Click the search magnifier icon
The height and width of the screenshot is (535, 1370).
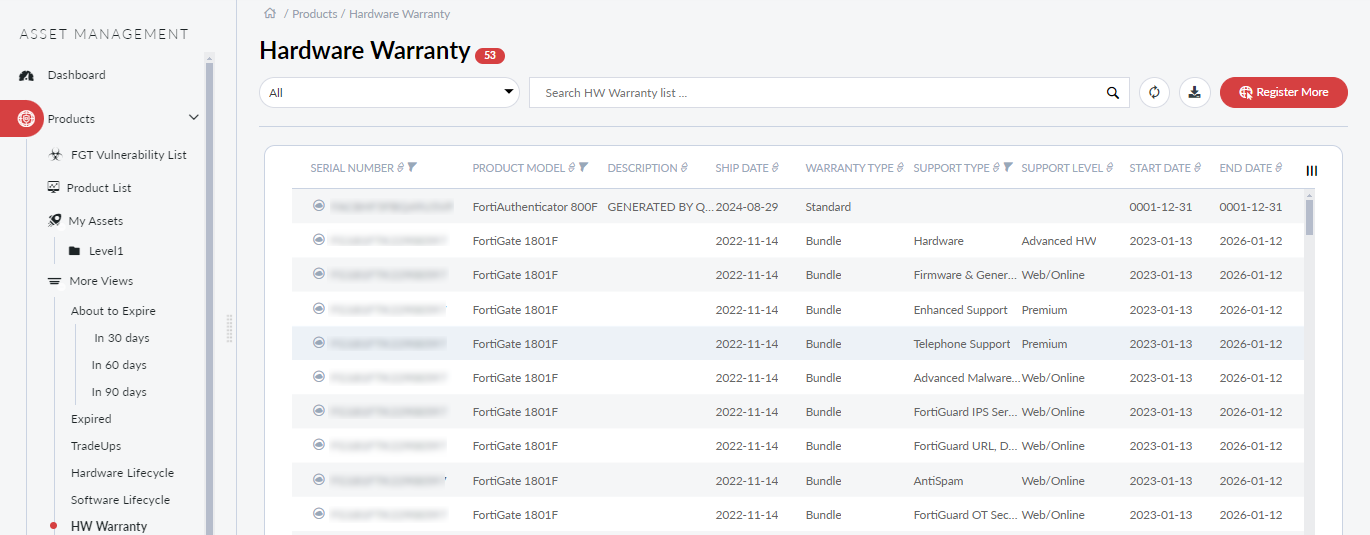(x=1113, y=93)
